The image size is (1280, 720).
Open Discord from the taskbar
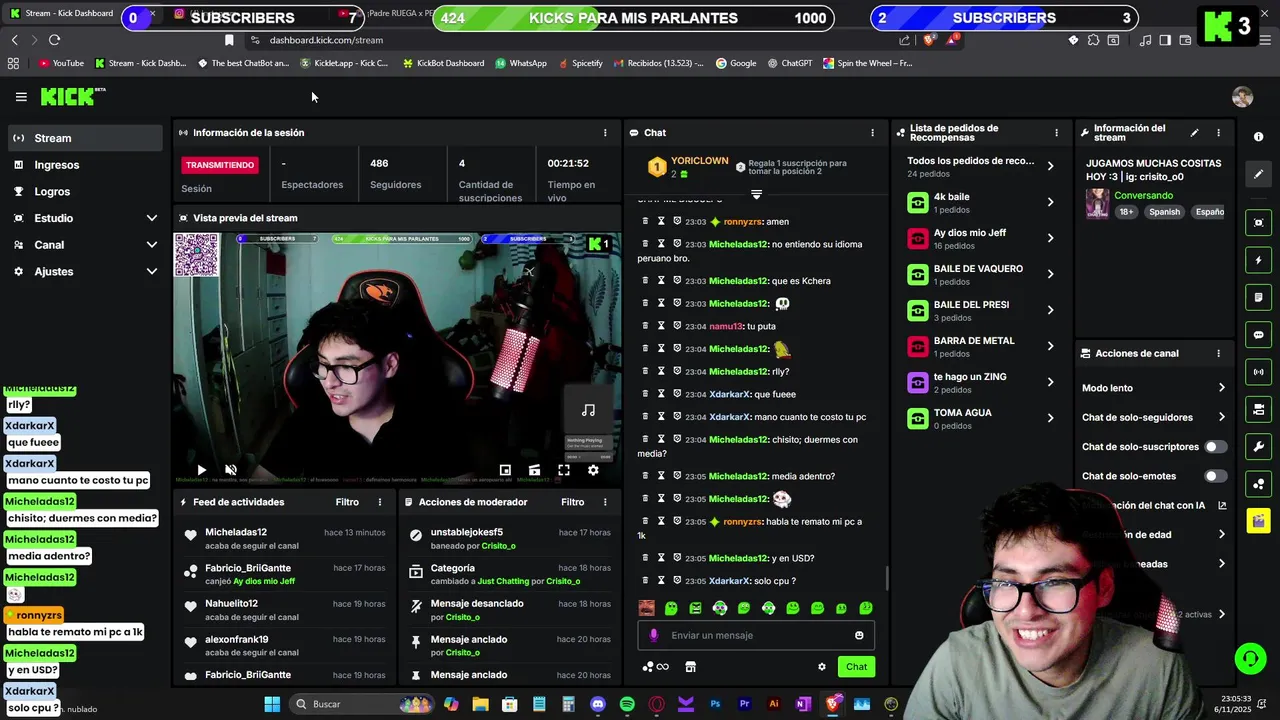pyautogui.click(x=598, y=704)
